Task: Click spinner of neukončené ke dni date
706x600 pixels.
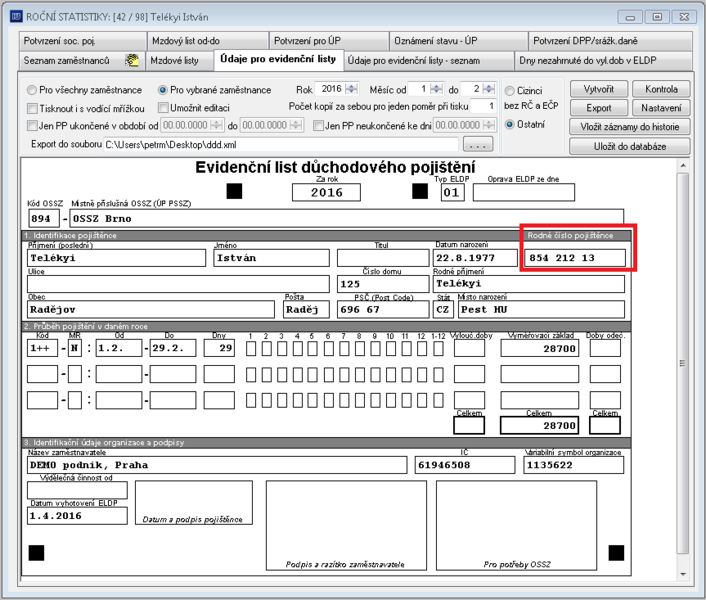Action: tap(489, 125)
